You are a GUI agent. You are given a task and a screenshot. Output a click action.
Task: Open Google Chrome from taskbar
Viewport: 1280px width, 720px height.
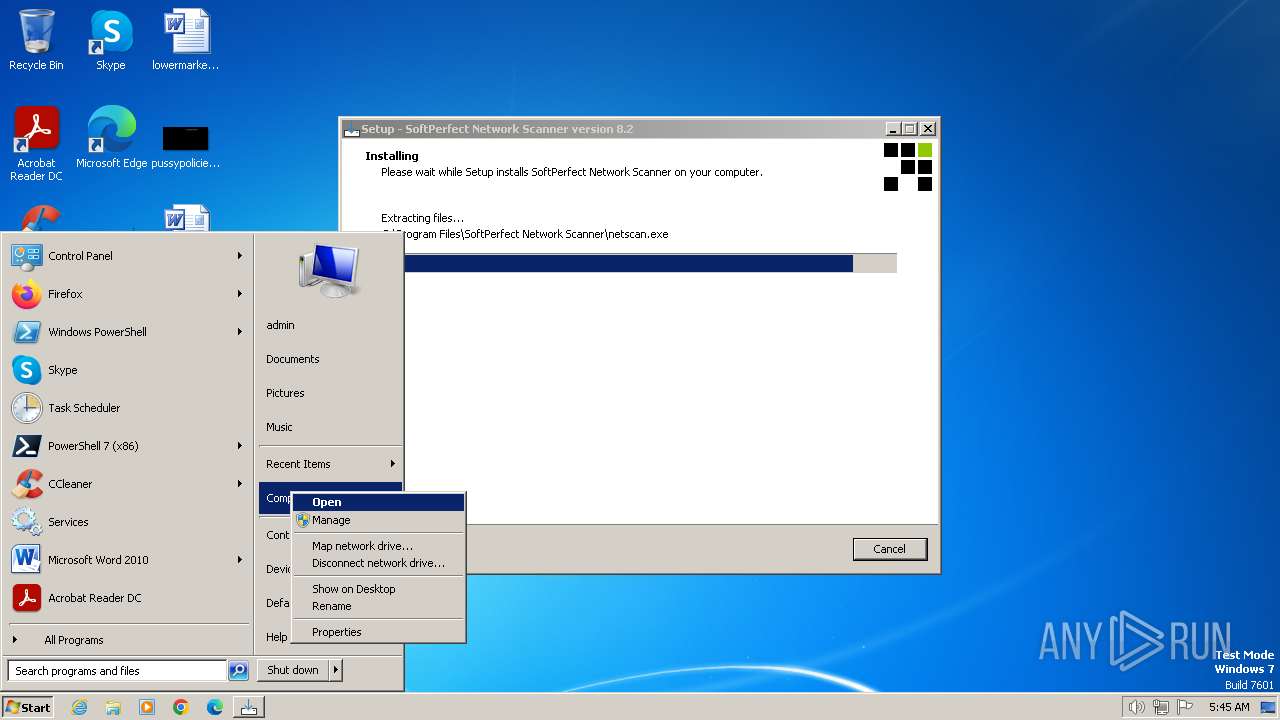tap(181, 707)
